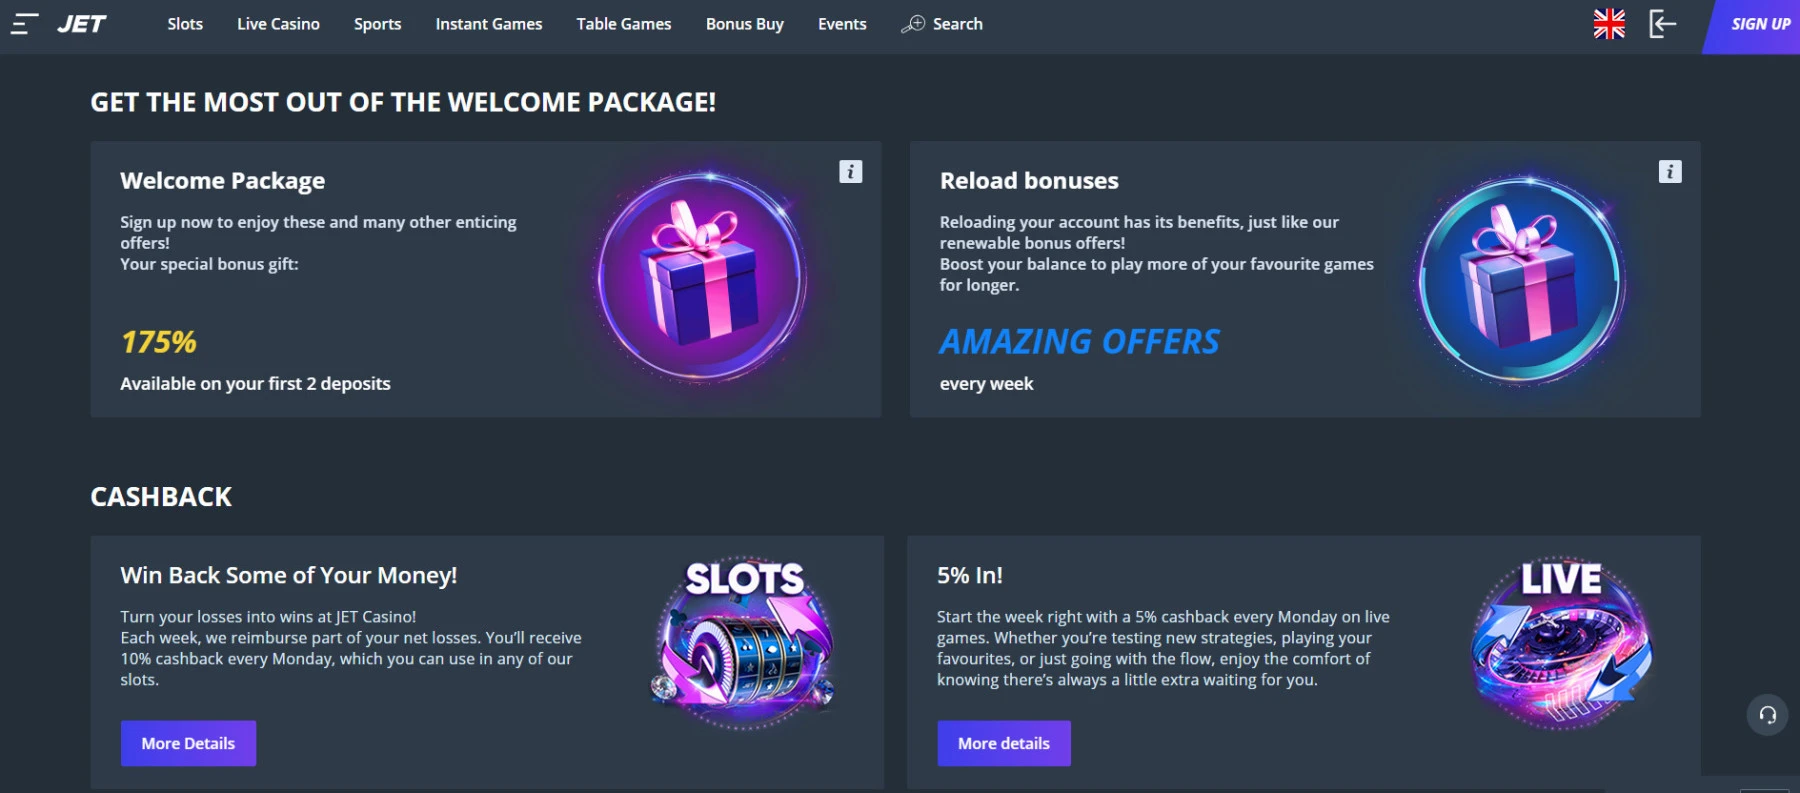Open the headset live support chat

[1767, 715]
